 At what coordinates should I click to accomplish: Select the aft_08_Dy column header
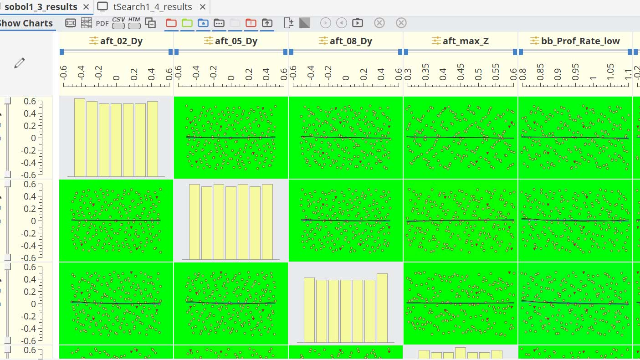click(x=351, y=41)
